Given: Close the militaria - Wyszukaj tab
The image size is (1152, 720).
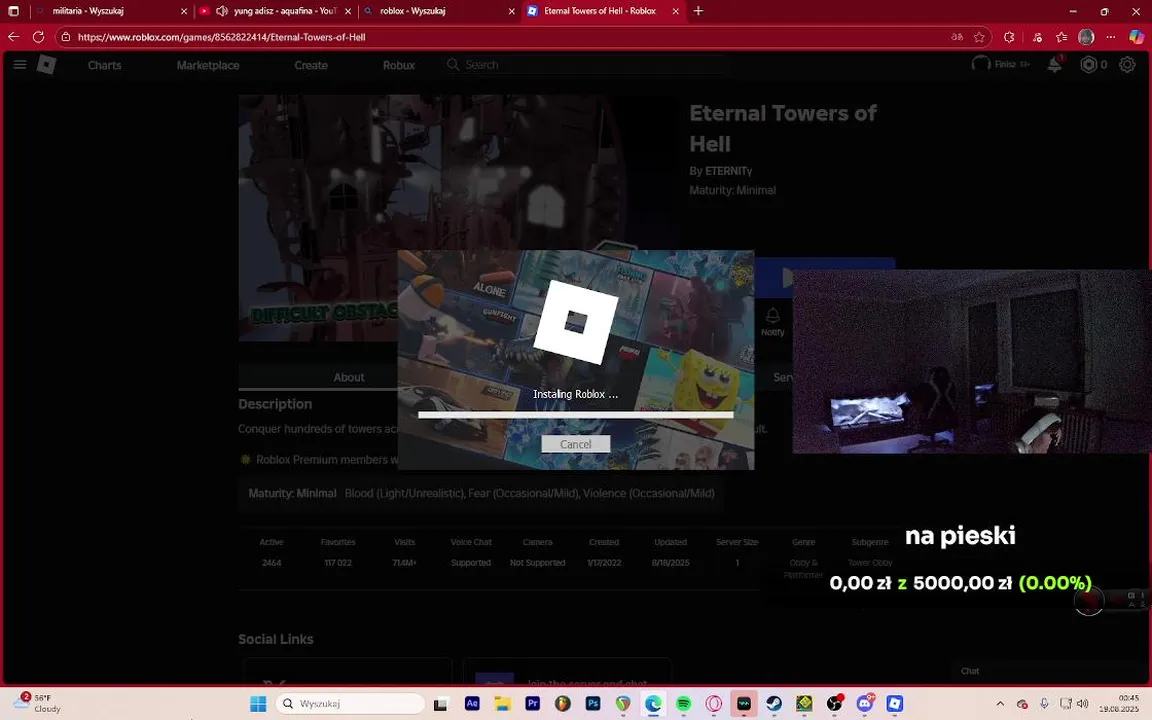Looking at the screenshot, I should (184, 11).
